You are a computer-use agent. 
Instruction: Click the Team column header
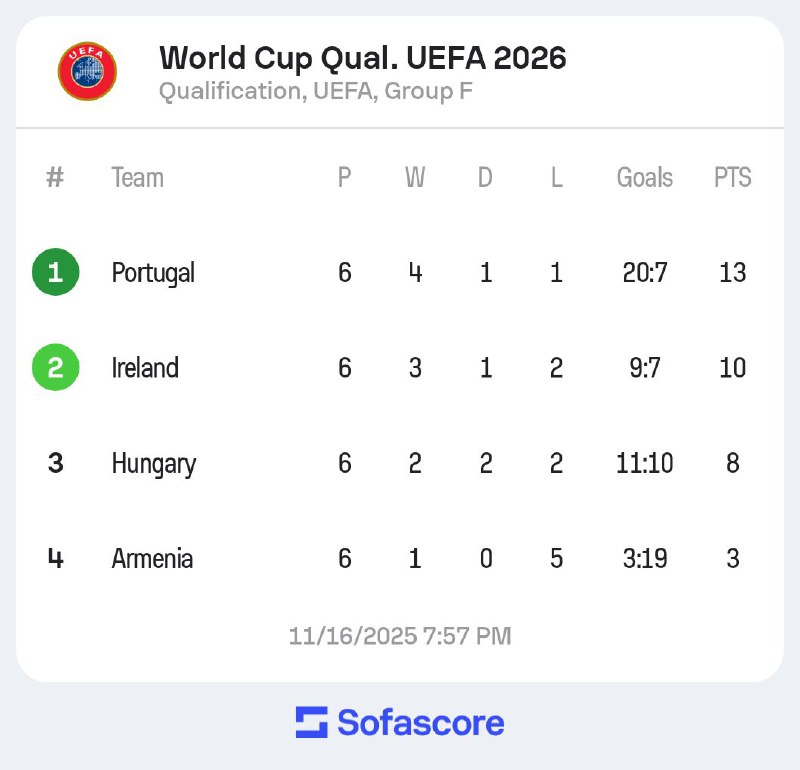pos(137,178)
